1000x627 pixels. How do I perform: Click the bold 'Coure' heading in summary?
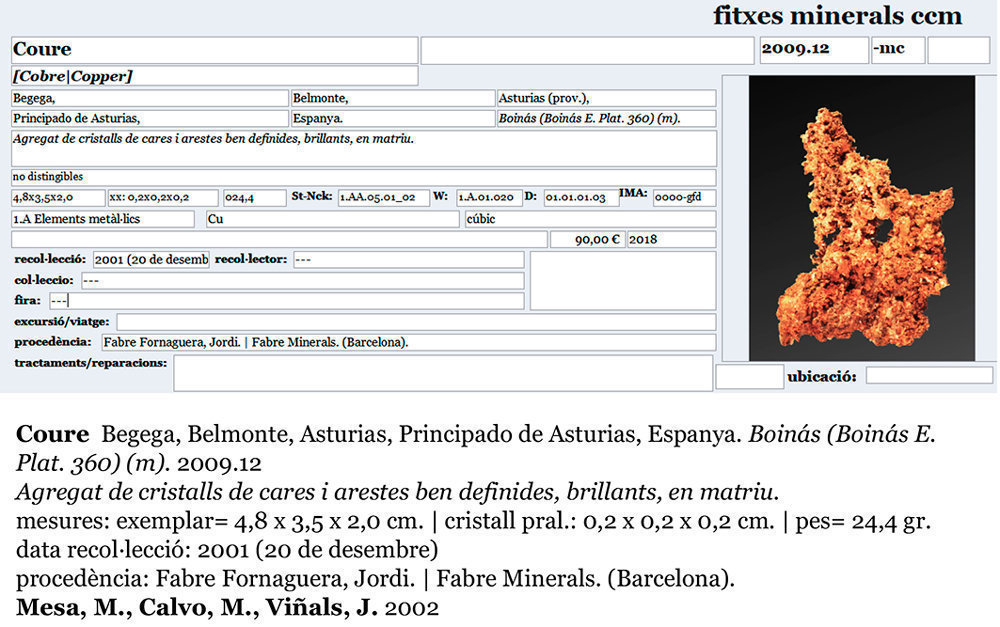click(x=52, y=434)
